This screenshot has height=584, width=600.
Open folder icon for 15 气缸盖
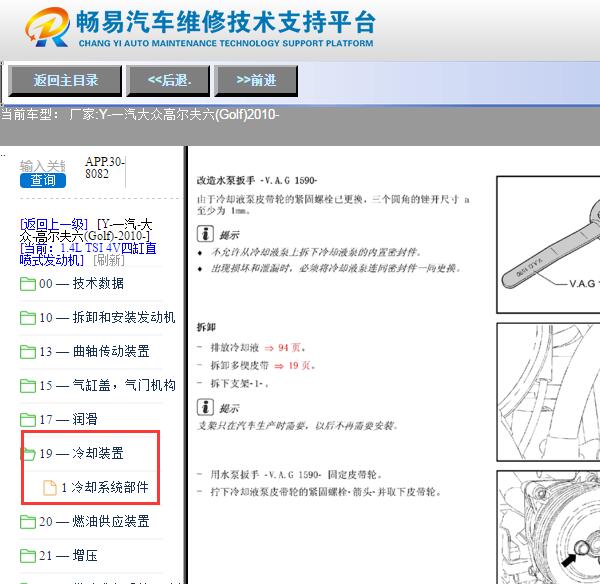coord(28,385)
